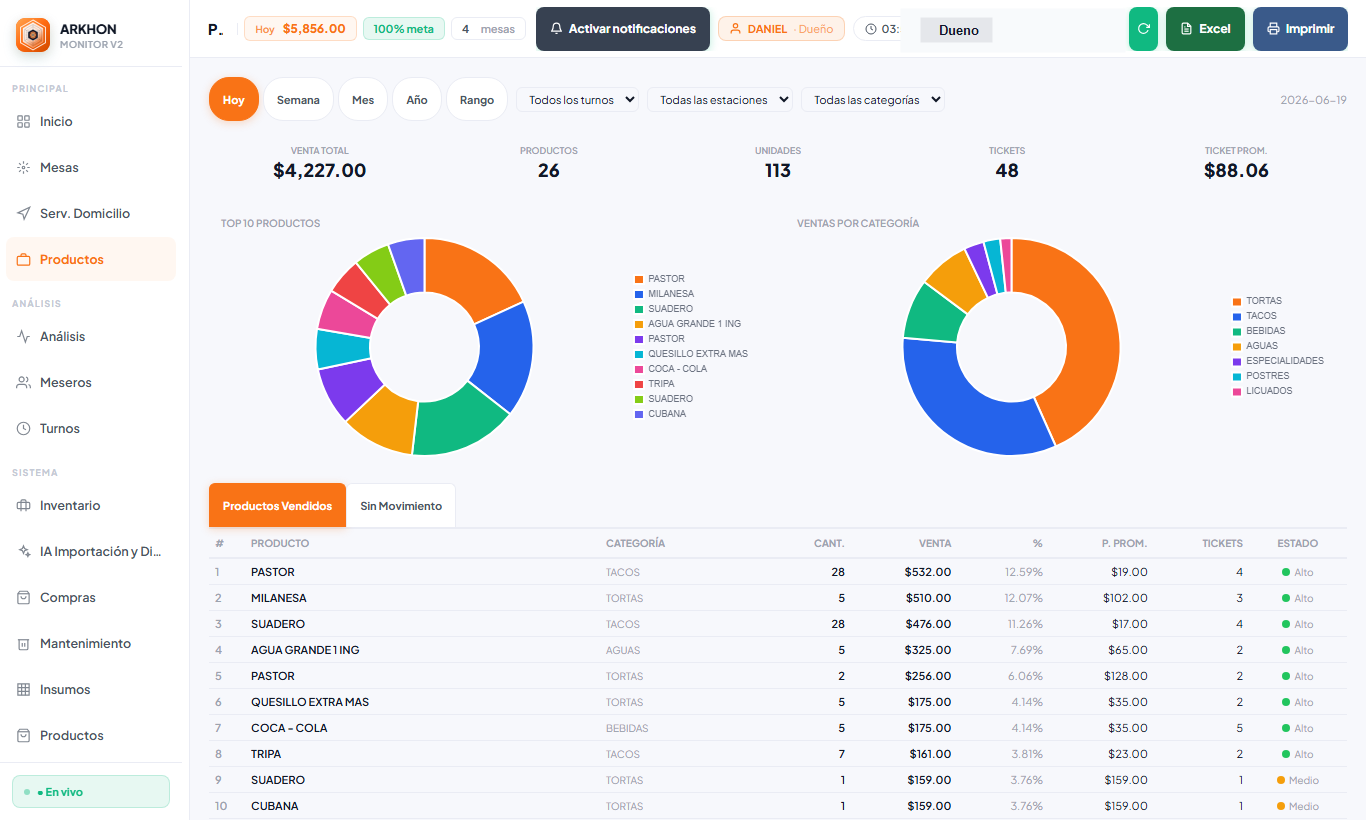Screen dimensions: 1366x820
Task: Expand the Todos los turnos dropdown
Action: tap(577, 99)
